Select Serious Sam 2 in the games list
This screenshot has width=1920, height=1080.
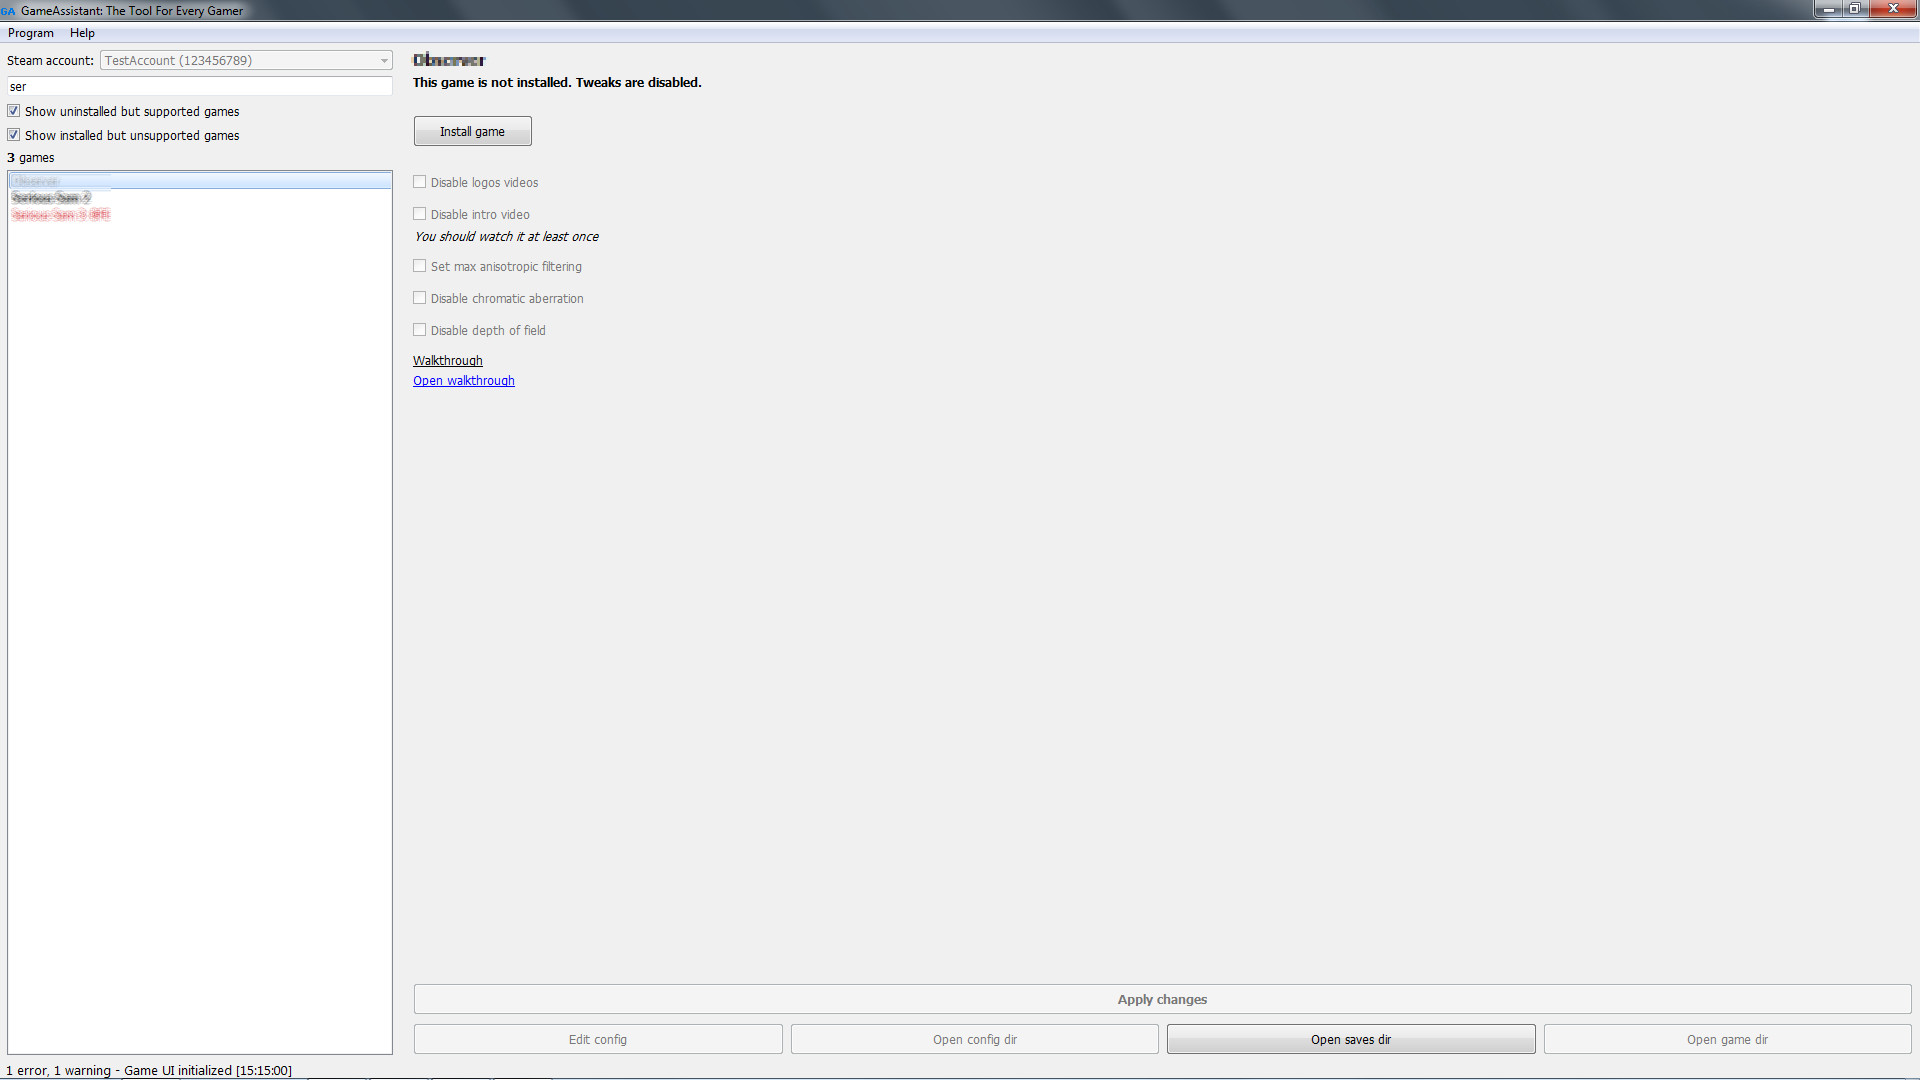51,197
